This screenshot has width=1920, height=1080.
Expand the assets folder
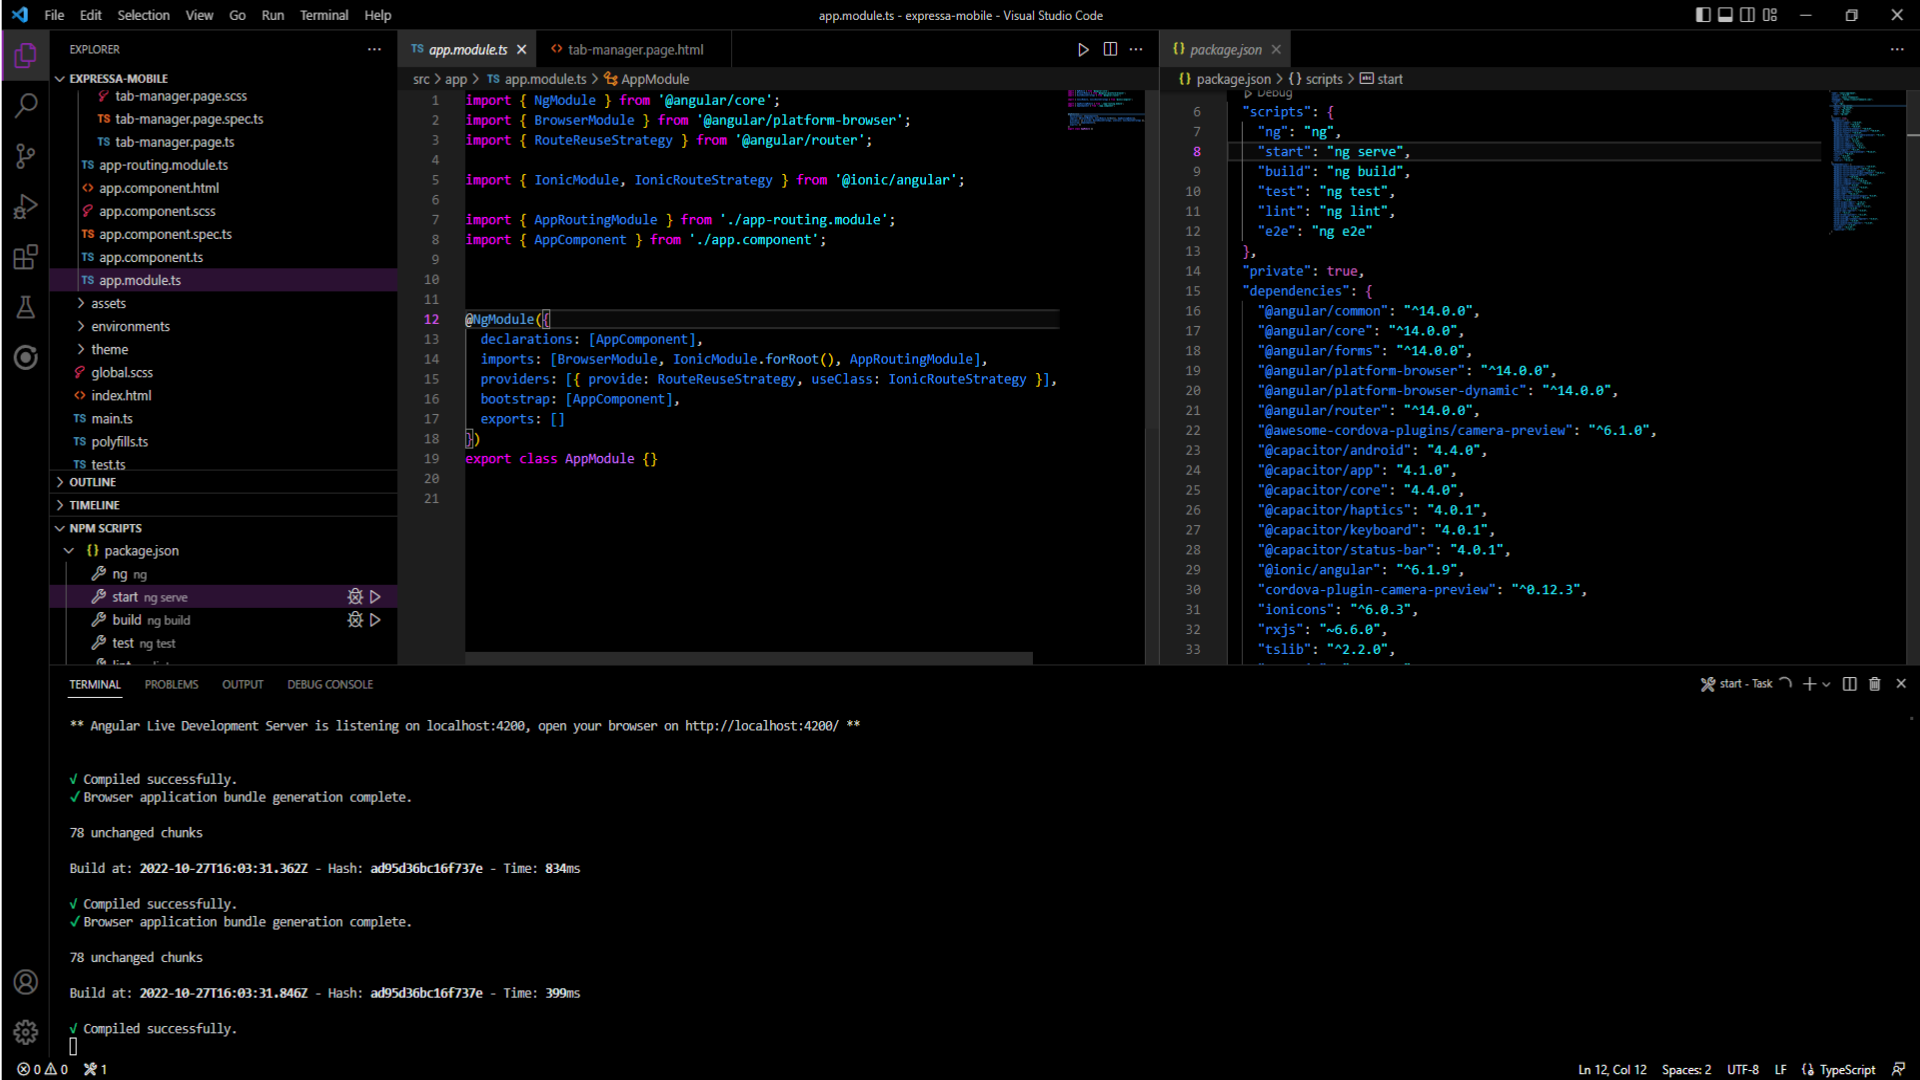108,303
